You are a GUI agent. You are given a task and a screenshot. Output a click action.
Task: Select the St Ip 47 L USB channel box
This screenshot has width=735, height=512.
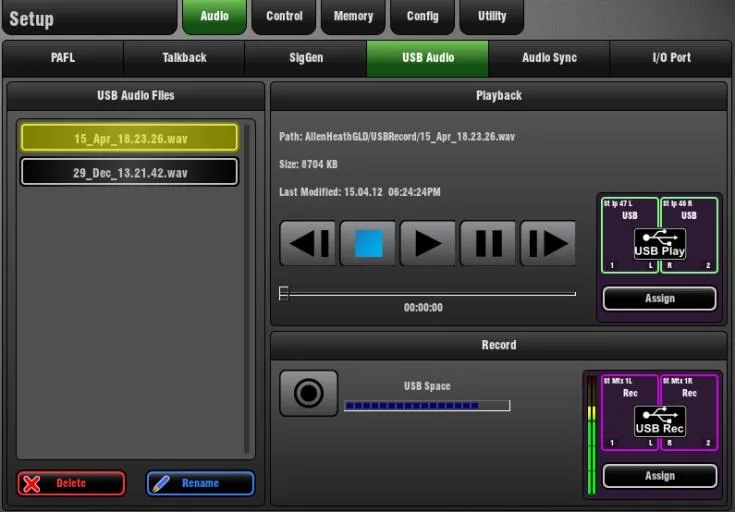tap(630, 235)
